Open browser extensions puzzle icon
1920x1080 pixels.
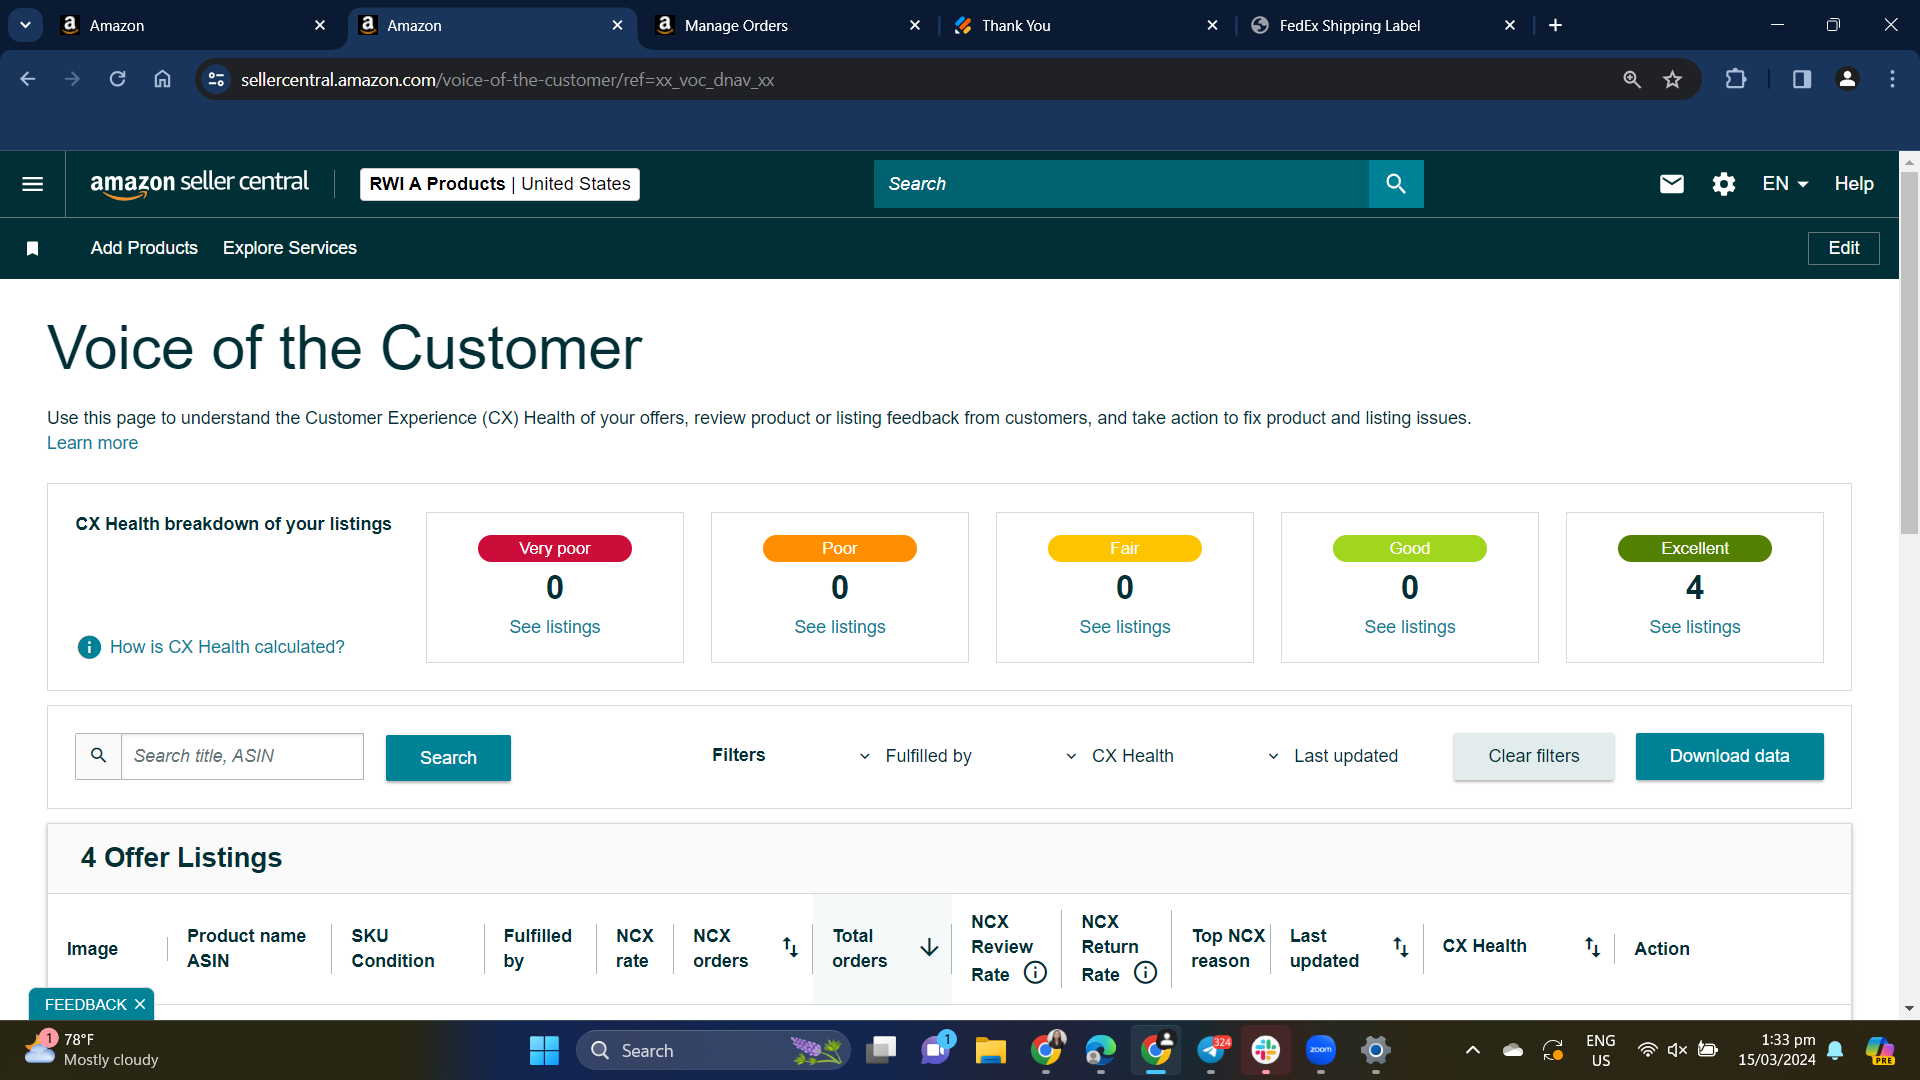tap(1736, 79)
